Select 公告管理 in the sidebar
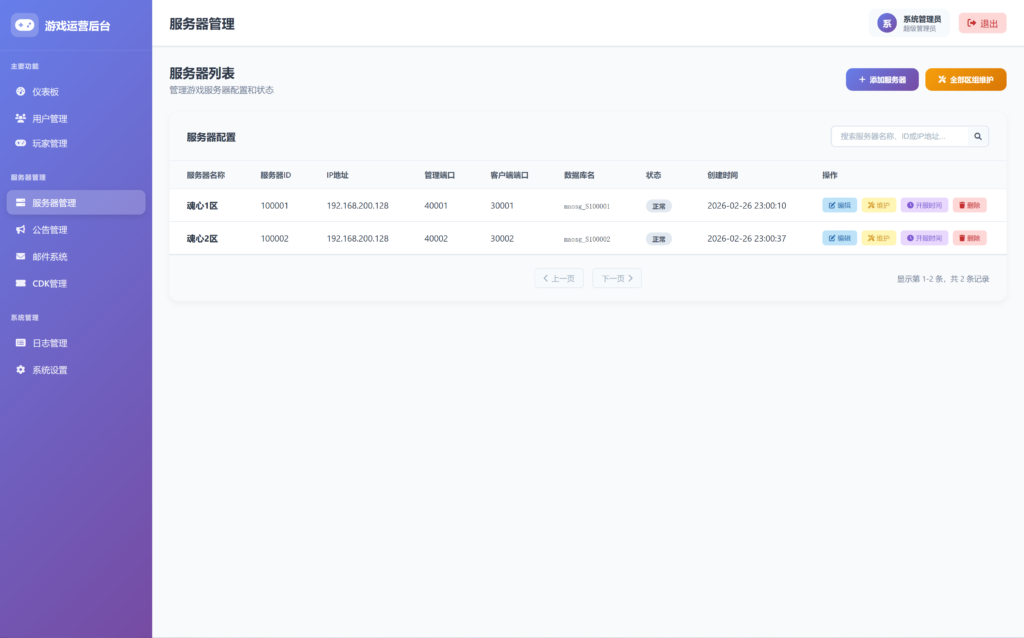Viewport: 1024px width, 638px height. pyautogui.click(x=49, y=230)
